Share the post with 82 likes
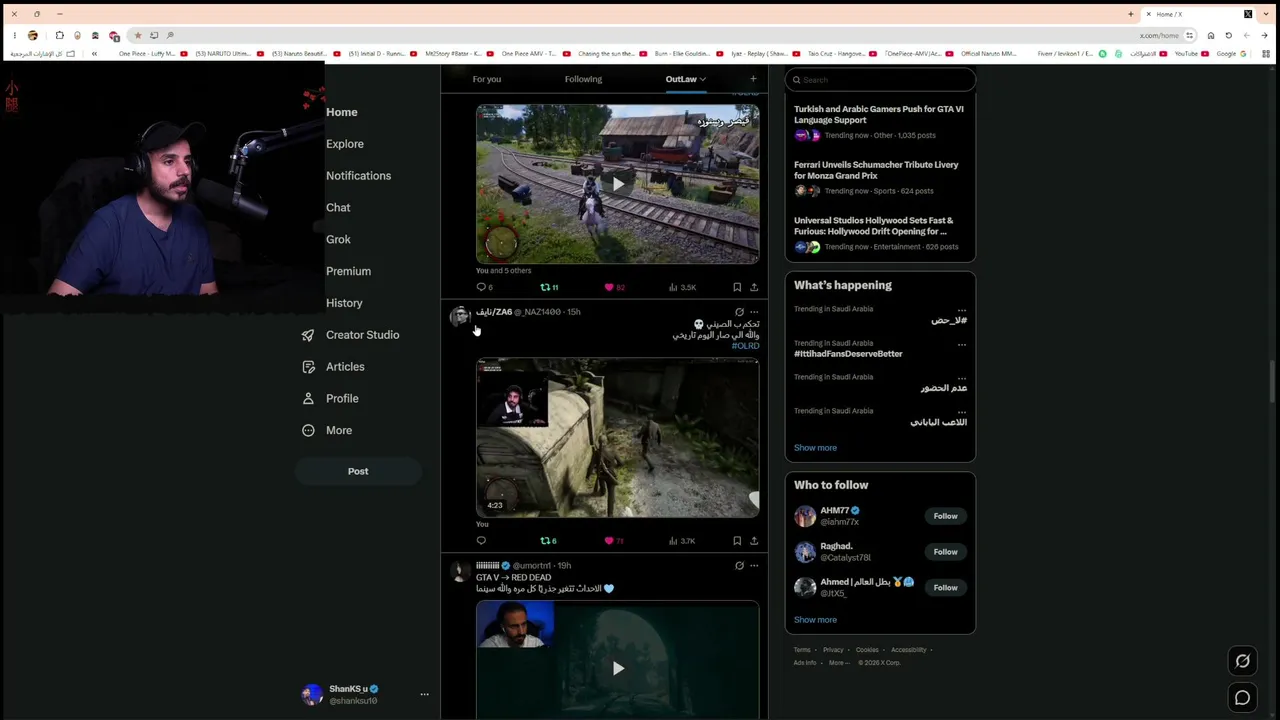Image resolution: width=1280 pixels, height=720 pixels. point(754,287)
